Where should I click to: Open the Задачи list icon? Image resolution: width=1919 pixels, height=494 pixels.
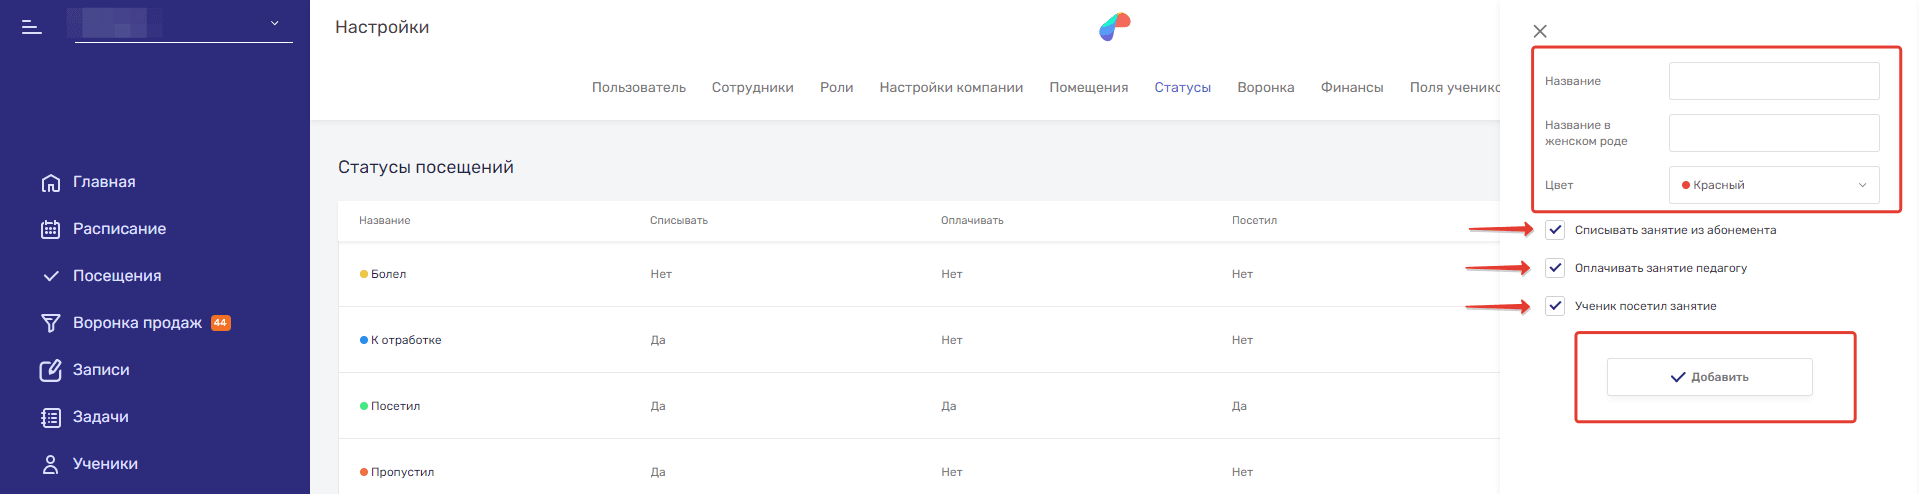pyautogui.click(x=51, y=417)
